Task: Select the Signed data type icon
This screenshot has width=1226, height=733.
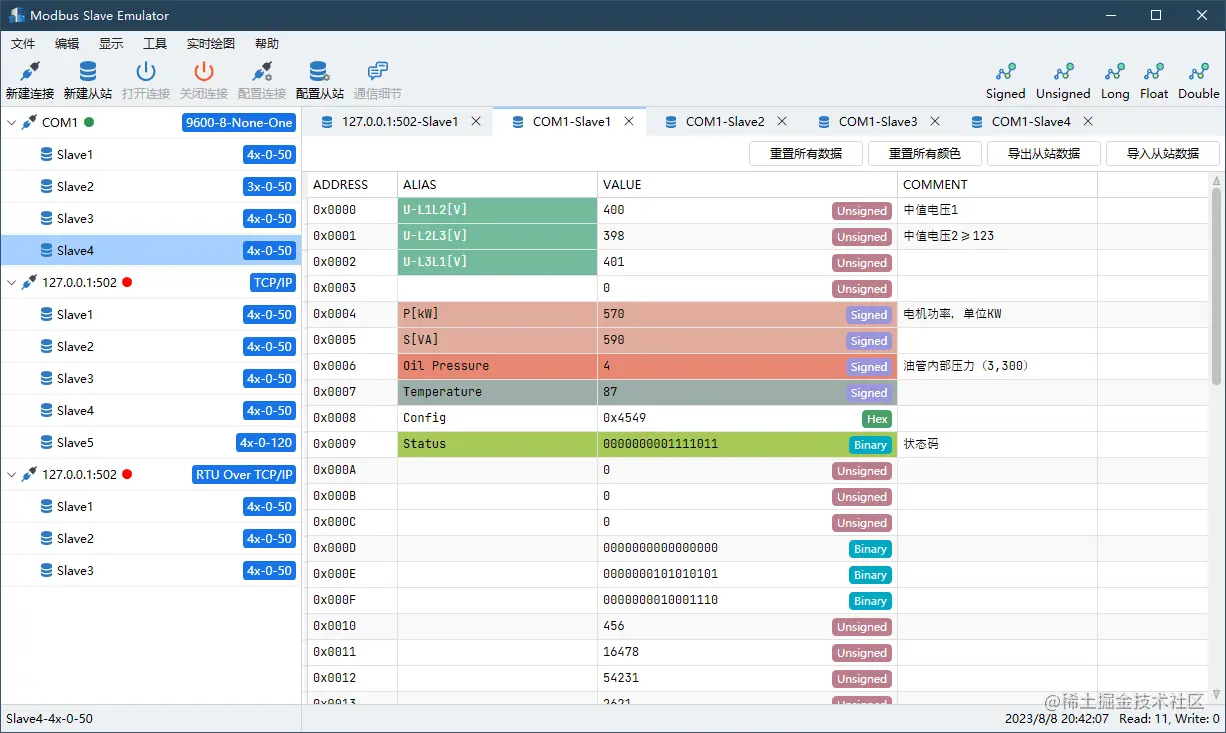Action: (1006, 72)
